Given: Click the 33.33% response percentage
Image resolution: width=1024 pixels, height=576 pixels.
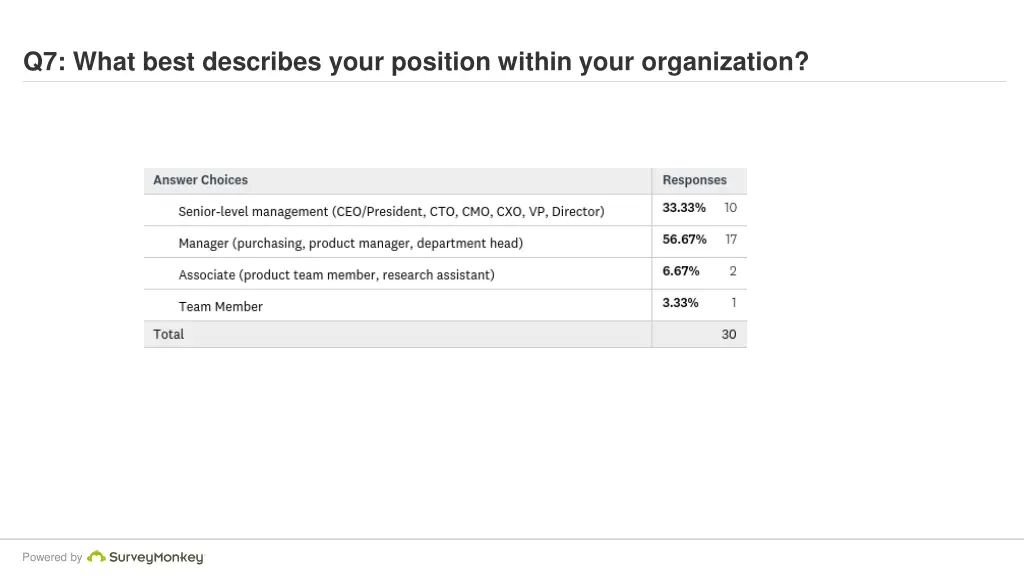Looking at the screenshot, I should pyautogui.click(x=684, y=208).
